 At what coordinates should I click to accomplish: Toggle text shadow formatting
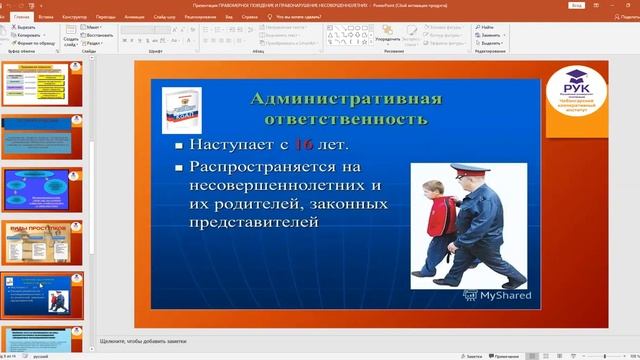(147, 41)
